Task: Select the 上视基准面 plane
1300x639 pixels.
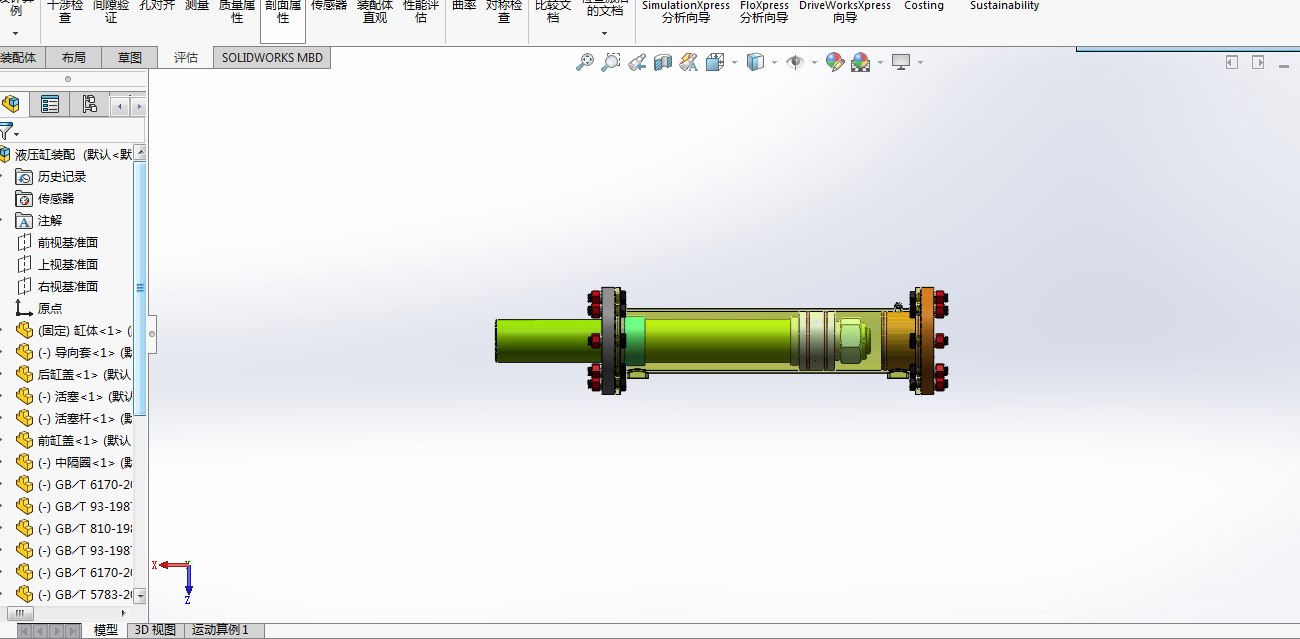Action: [x=57, y=264]
